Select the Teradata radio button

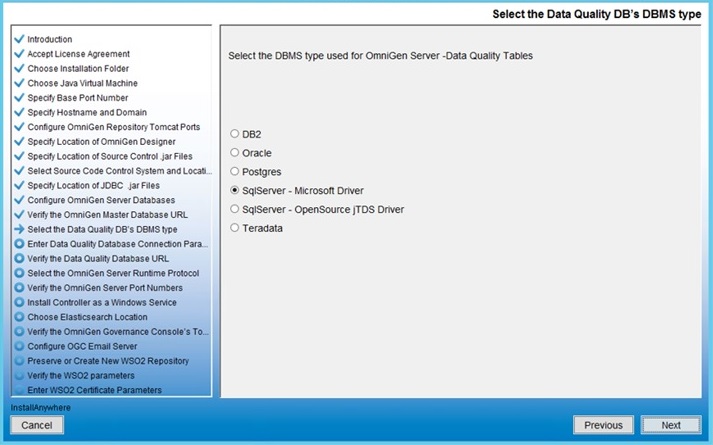(x=234, y=228)
